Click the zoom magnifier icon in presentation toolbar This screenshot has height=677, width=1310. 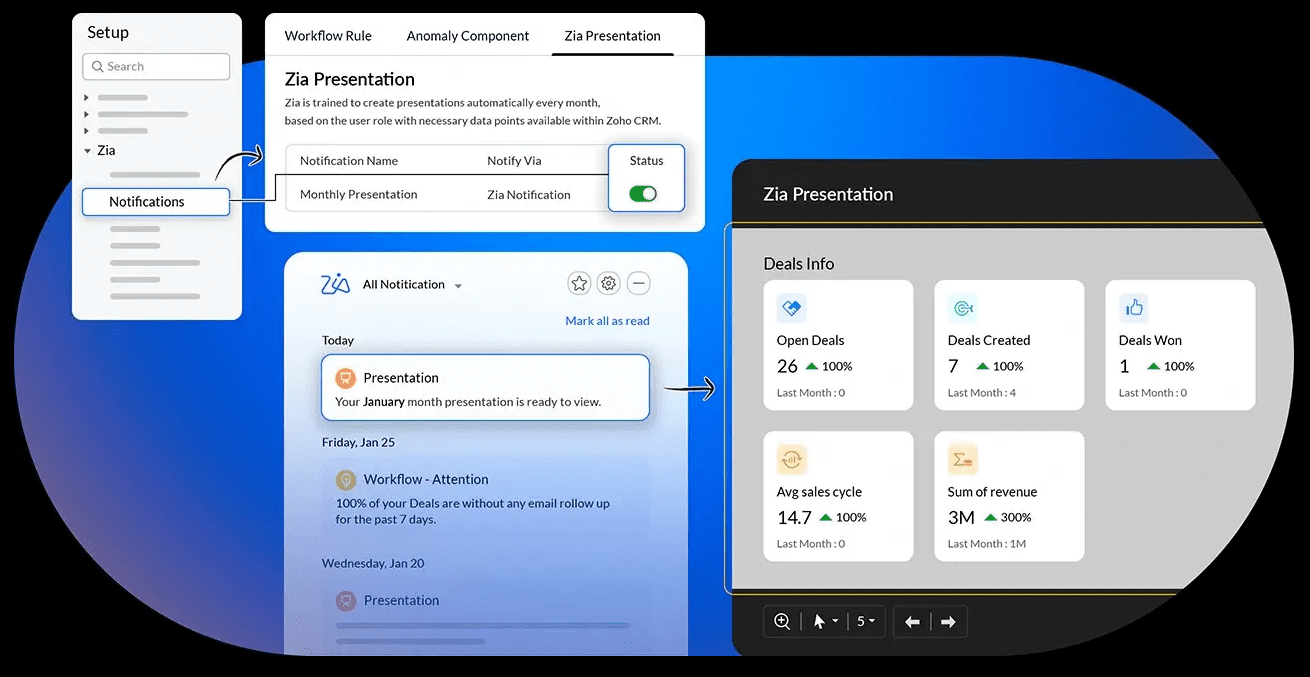[x=782, y=622]
